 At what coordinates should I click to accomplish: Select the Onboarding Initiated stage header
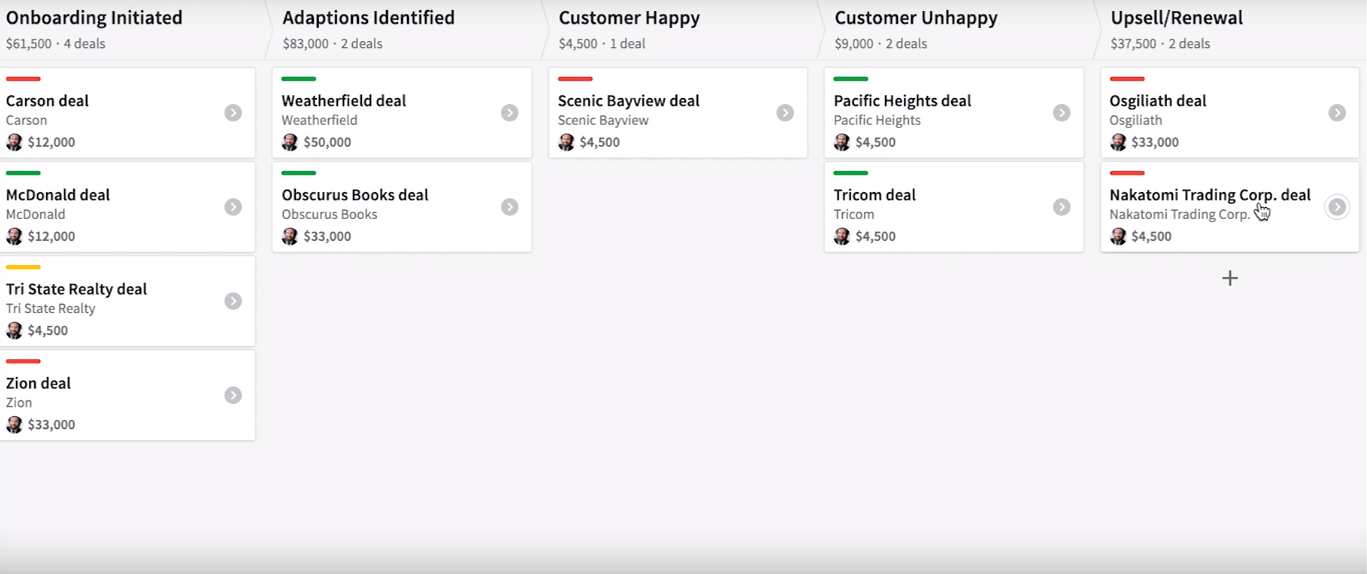point(94,18)
